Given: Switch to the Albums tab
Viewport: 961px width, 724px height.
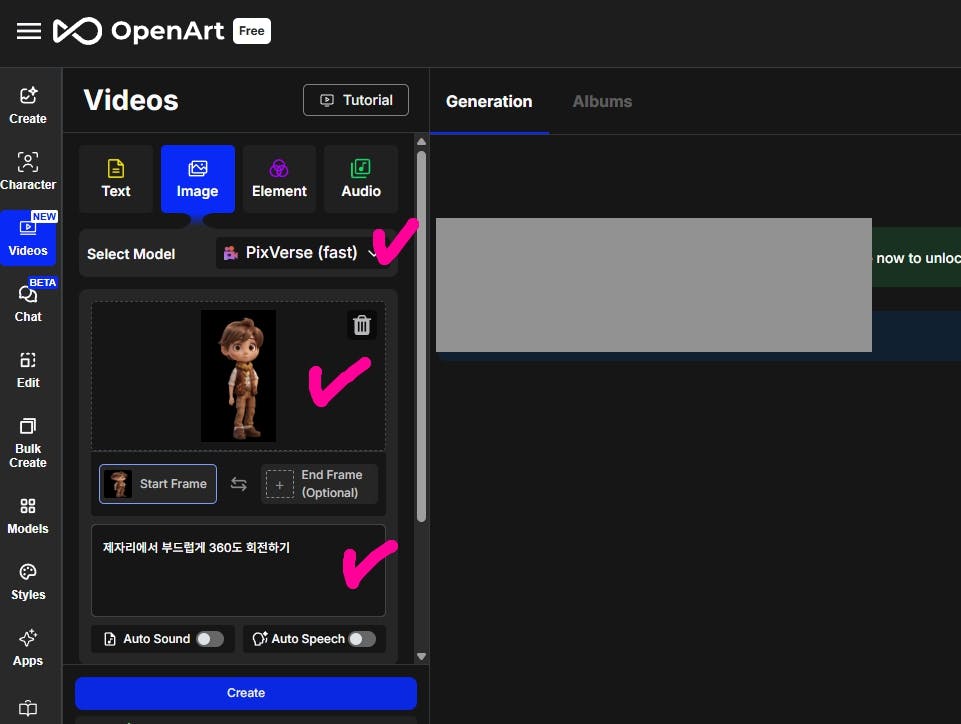Looking at the screenshot, I should 602,101.
